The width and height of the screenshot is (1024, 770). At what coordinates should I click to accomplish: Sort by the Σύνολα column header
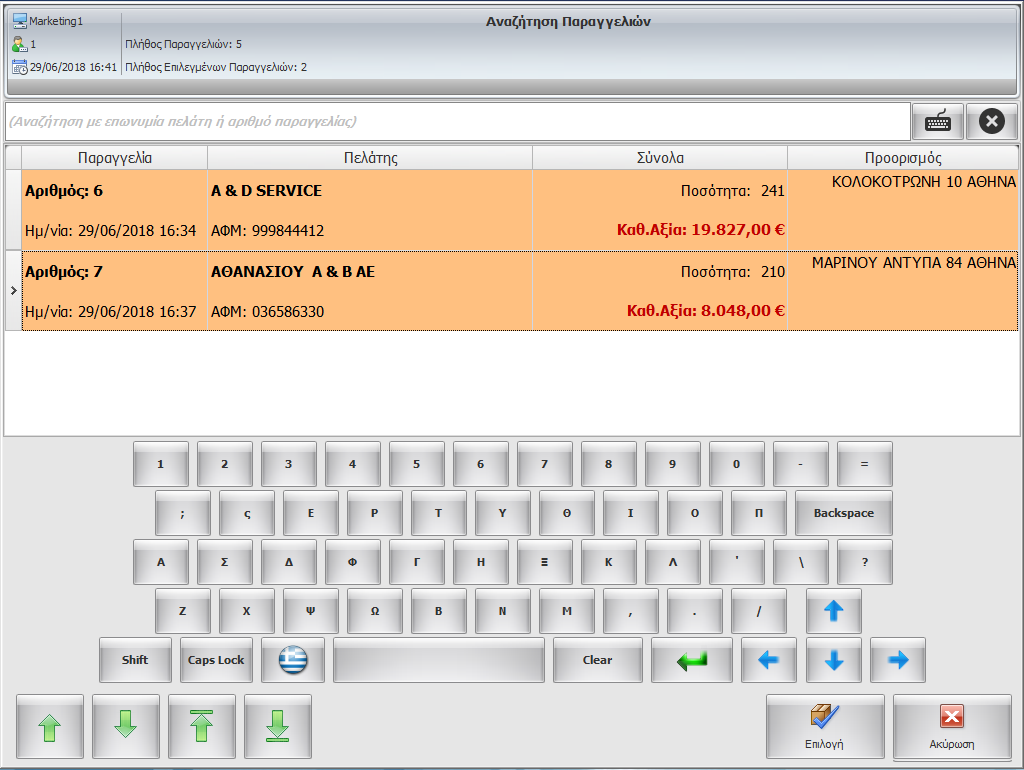click(x=660, y=158)
